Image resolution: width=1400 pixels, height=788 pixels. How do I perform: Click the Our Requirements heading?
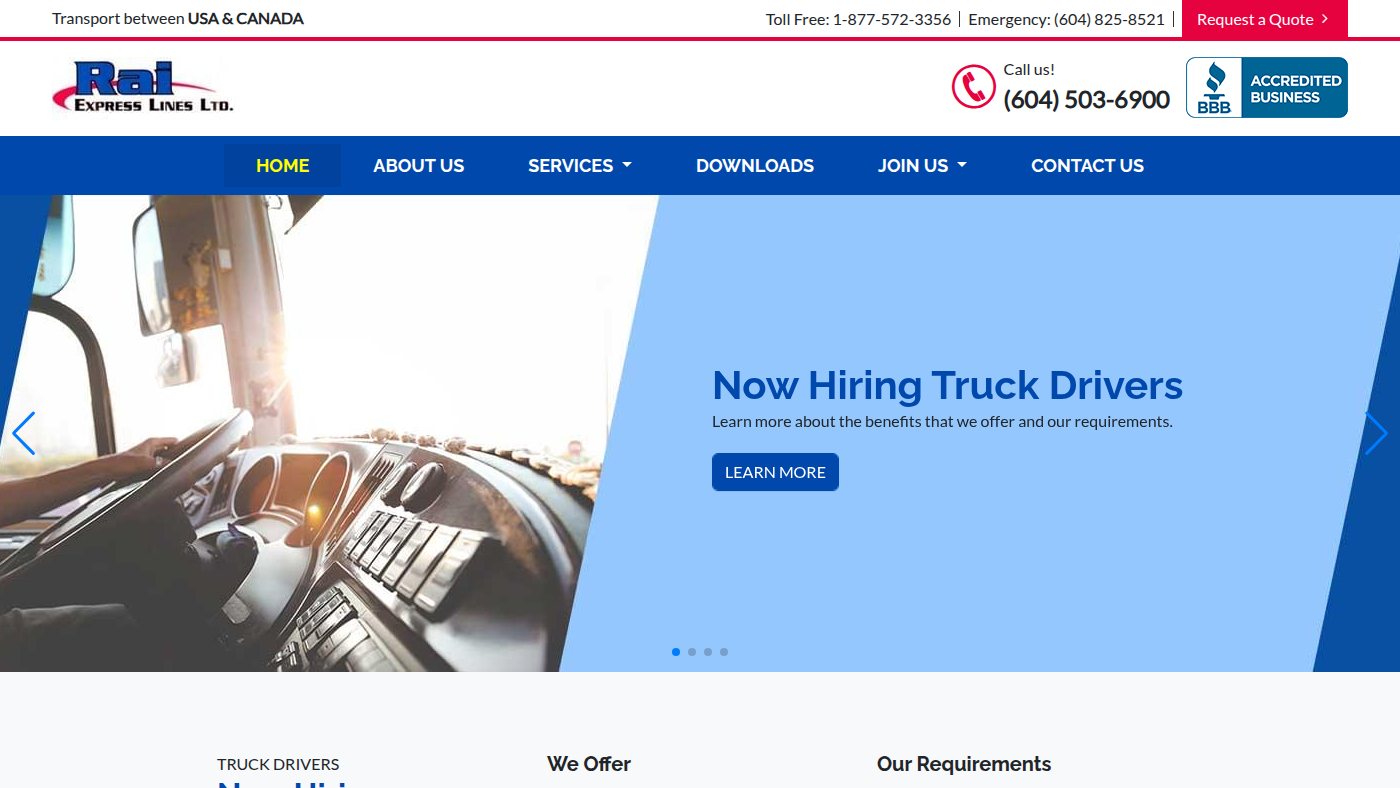pos(964,764)
